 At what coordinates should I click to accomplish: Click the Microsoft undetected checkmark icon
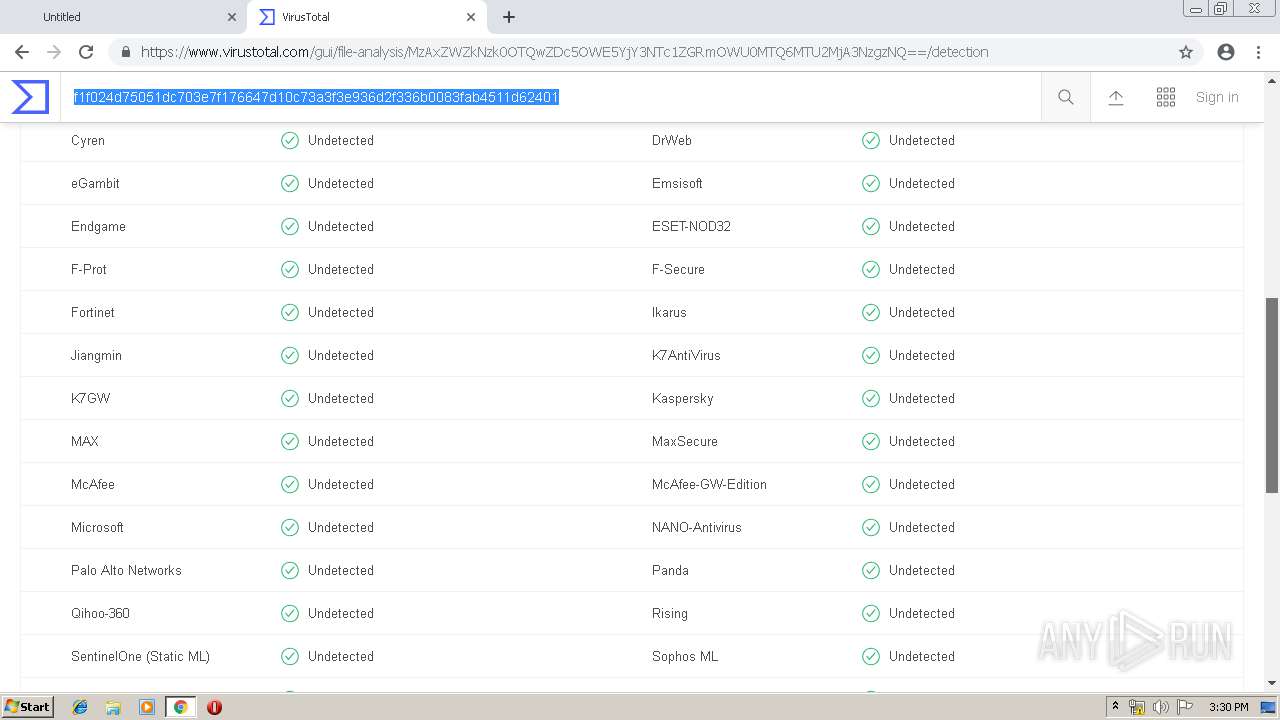290,527
